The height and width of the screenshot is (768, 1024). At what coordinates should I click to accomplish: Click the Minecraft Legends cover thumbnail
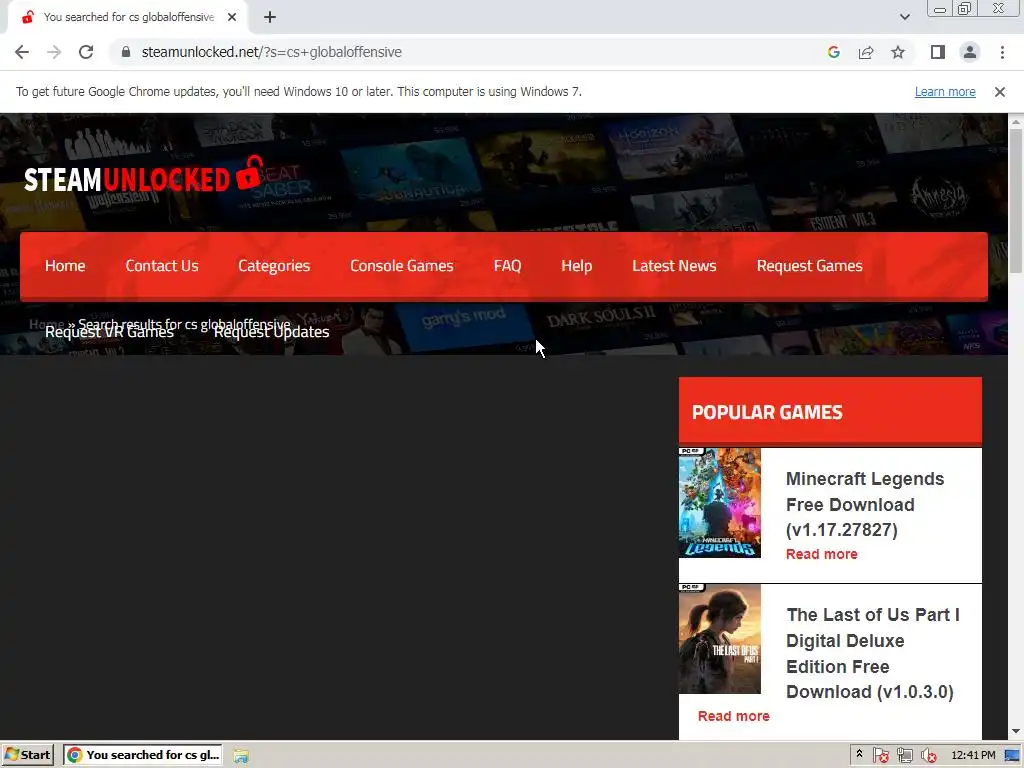coord(720,502)
